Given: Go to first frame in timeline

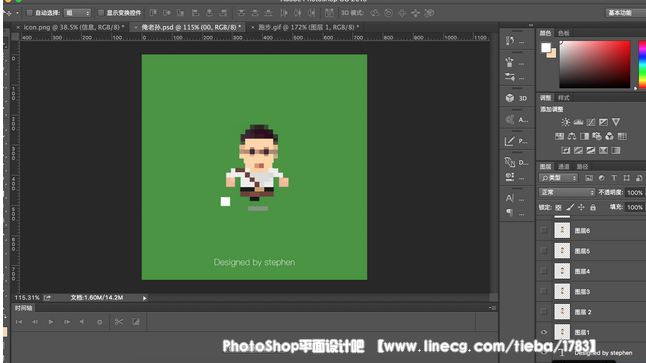Looking at the screenshot, I should [x=19, y=322].
